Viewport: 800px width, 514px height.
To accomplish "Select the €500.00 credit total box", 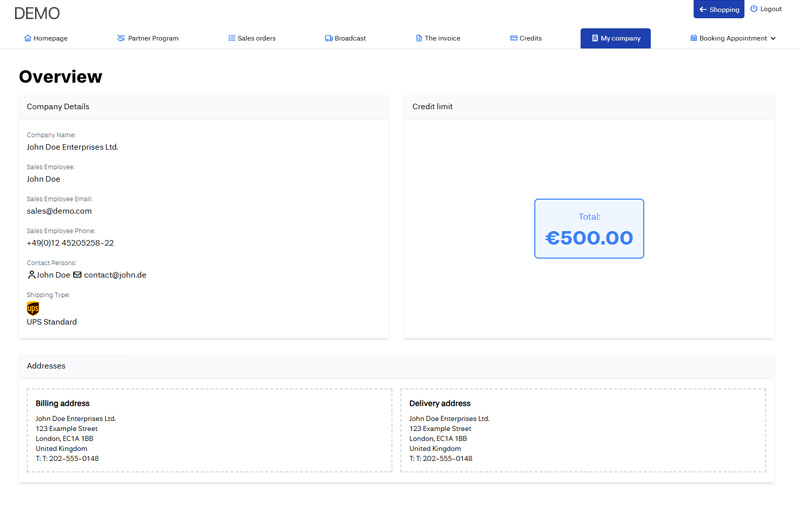I will [589, 229].
